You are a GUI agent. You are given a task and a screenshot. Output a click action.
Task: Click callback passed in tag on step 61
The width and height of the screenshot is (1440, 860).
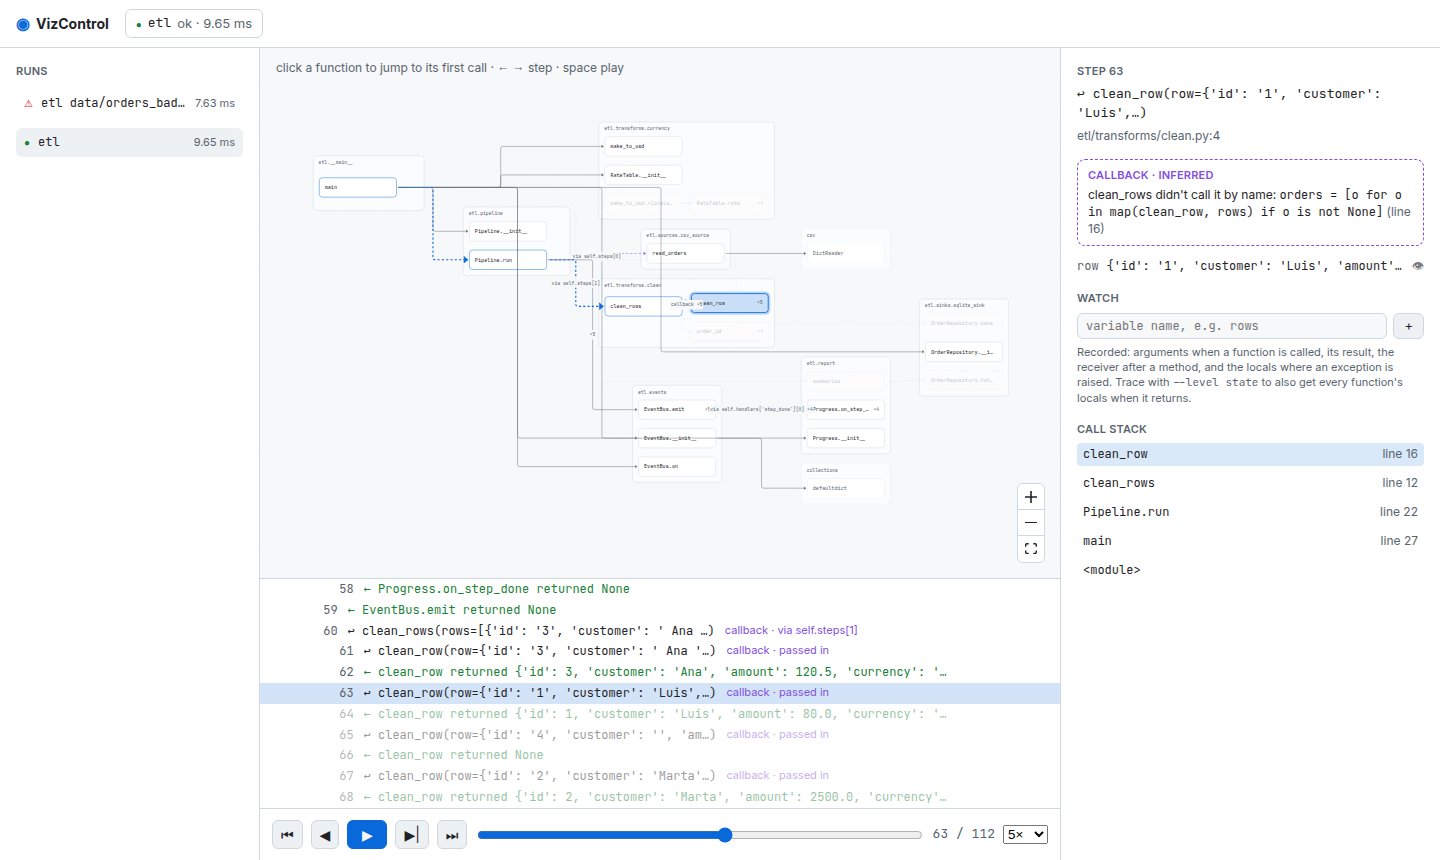point(777,651)
